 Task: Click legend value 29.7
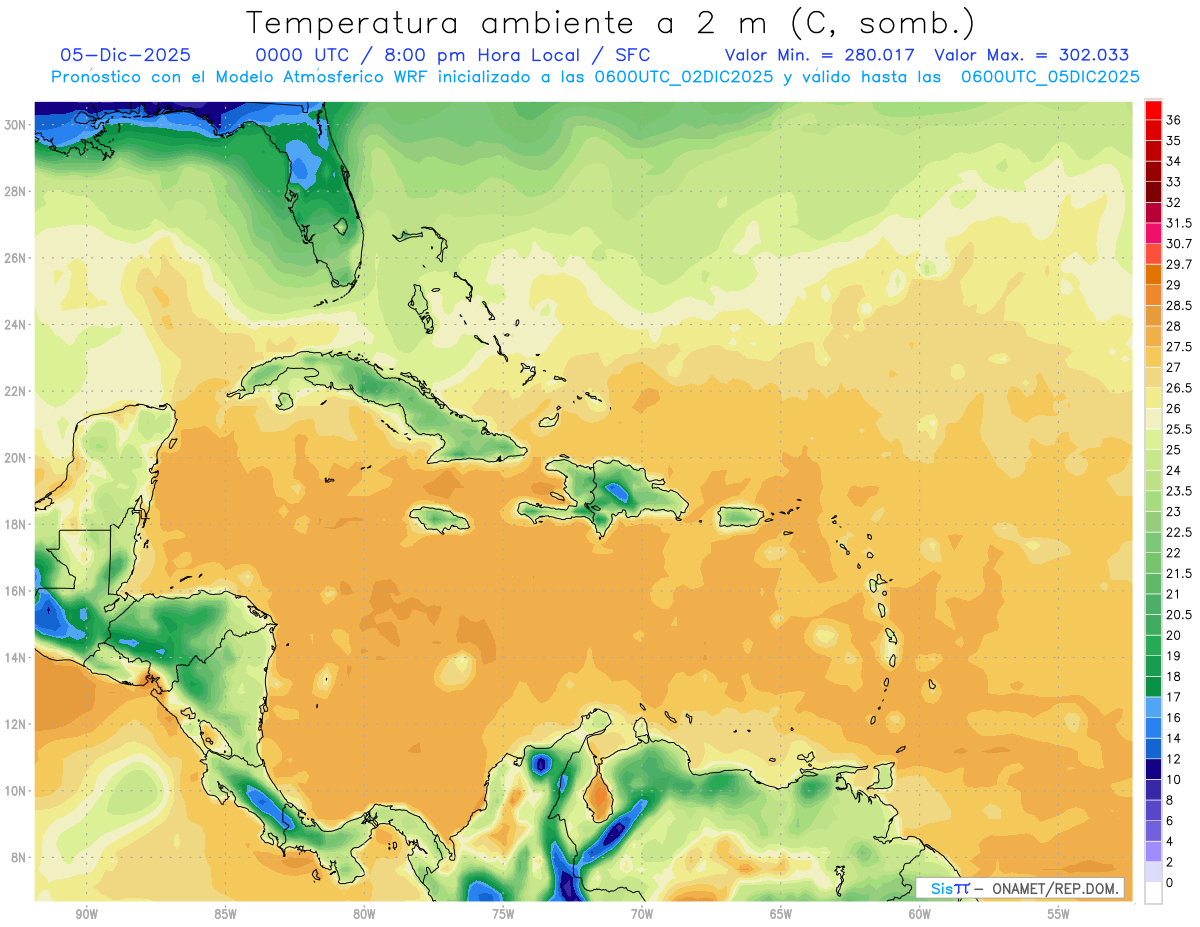1179,264
